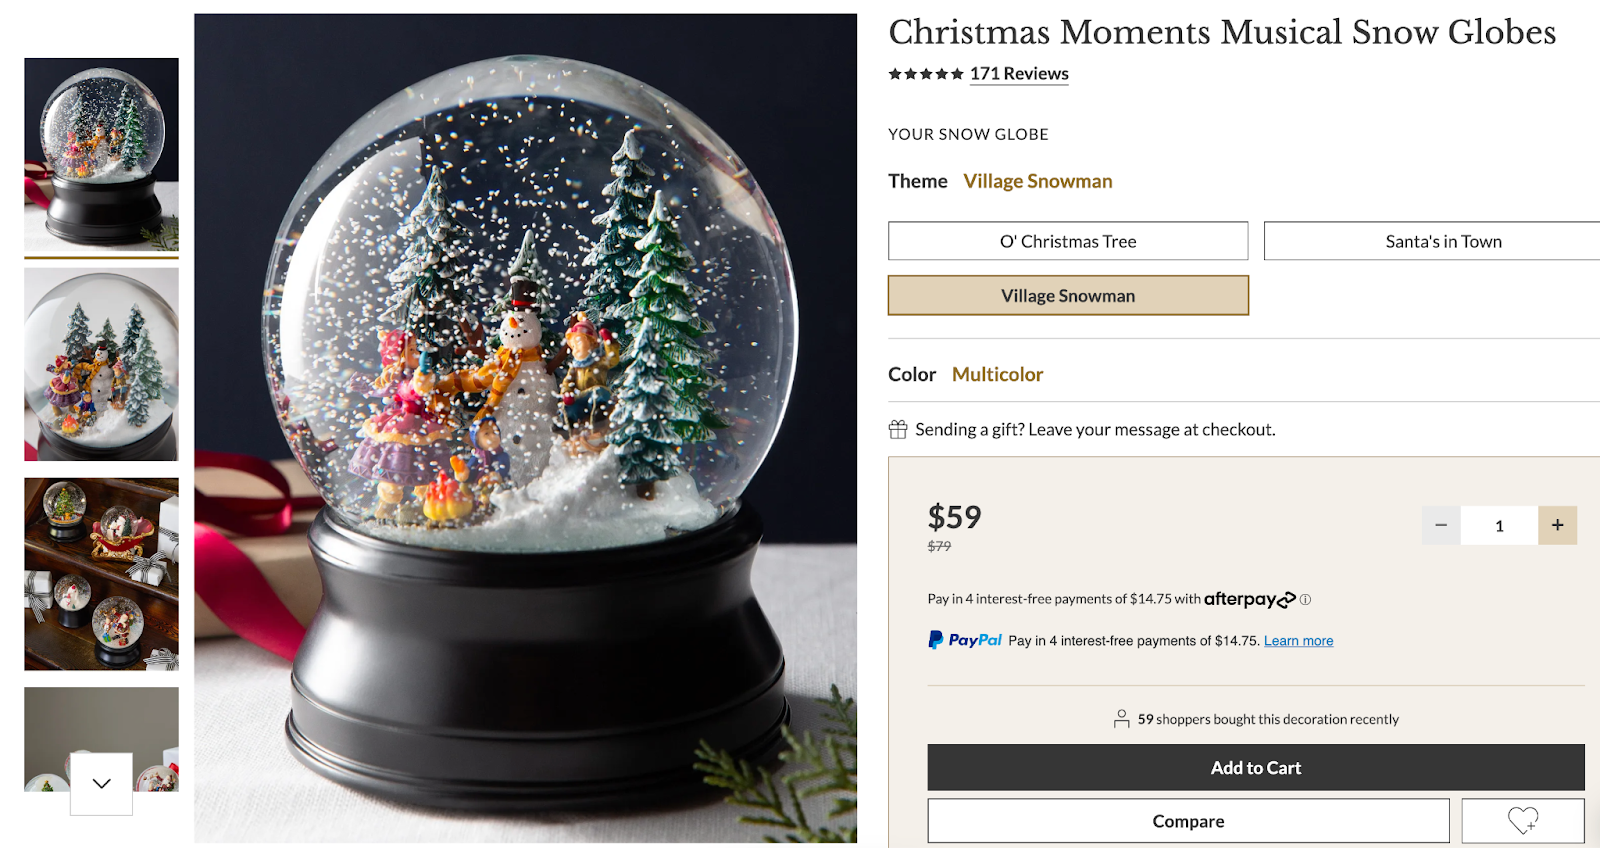Screen dimensions: 1600x848
Task: Decrease quantity with the minus button
Action: coord(1440,524)
